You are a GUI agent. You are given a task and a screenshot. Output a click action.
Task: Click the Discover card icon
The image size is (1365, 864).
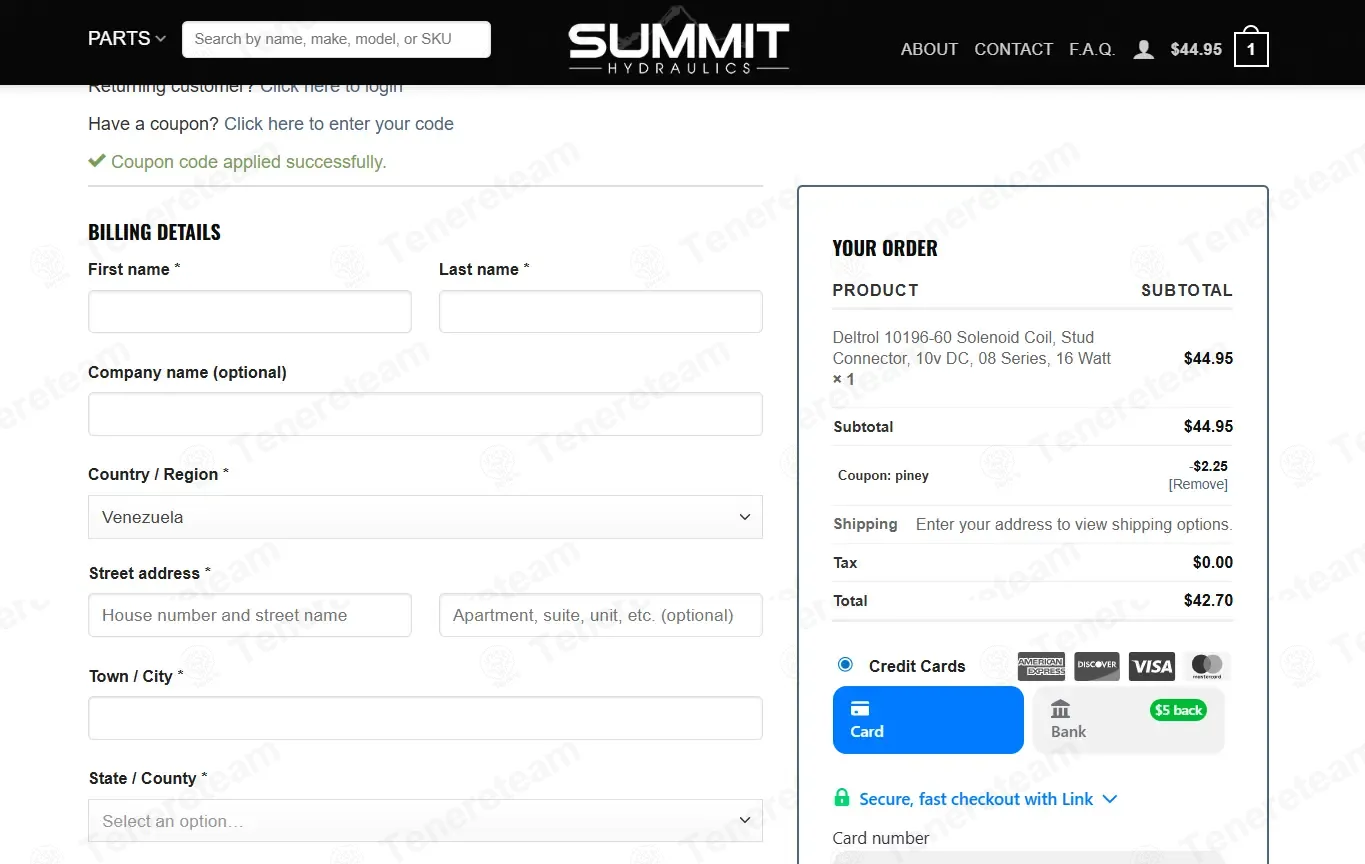(x=1096, y=666)
